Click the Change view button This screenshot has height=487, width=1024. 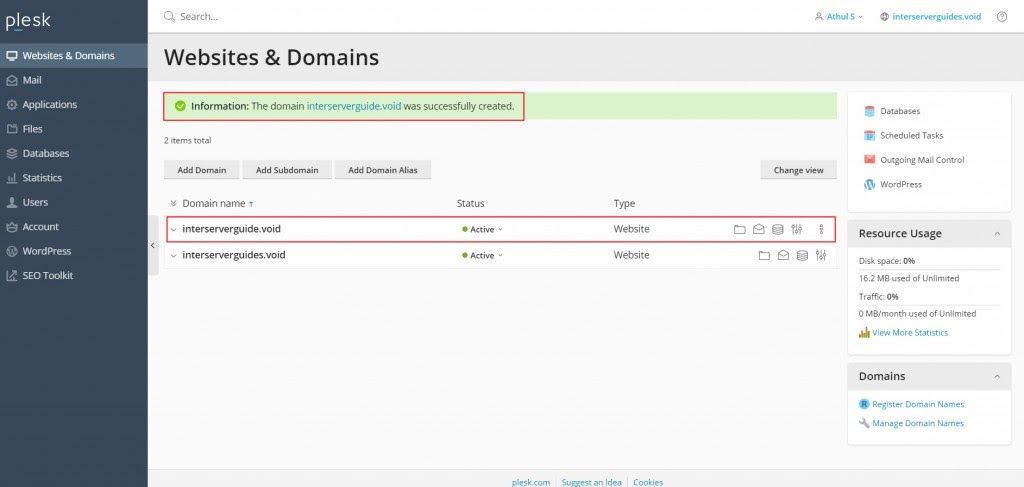click(799, 170)
